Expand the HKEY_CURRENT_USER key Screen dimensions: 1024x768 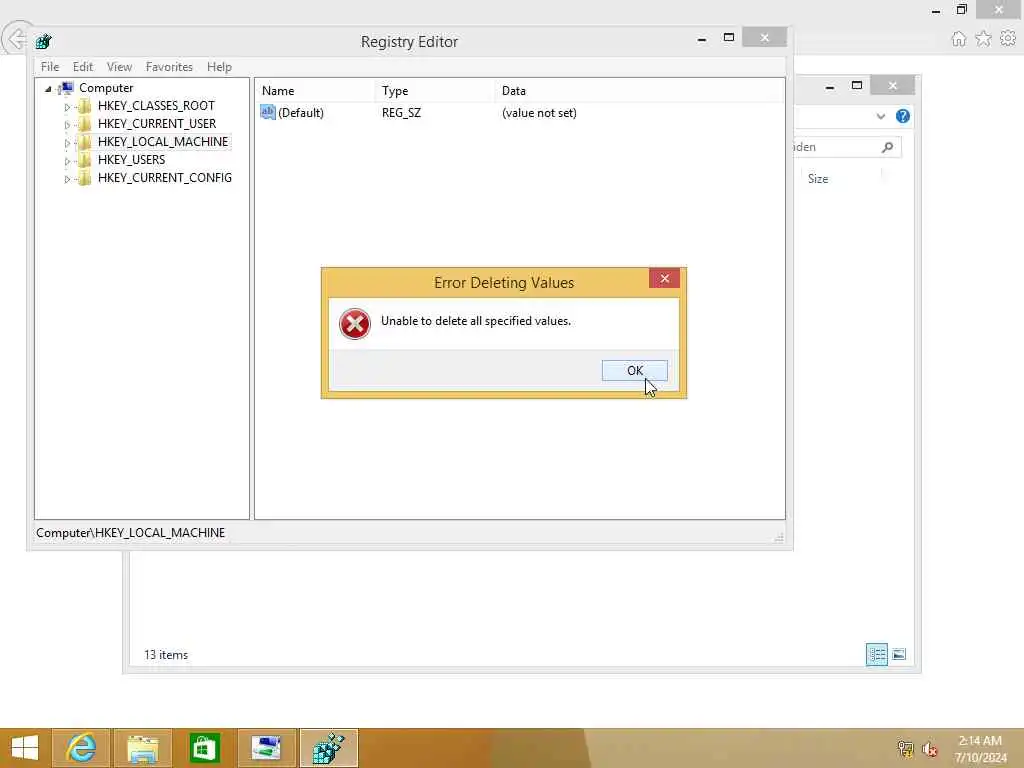[67, 124]
